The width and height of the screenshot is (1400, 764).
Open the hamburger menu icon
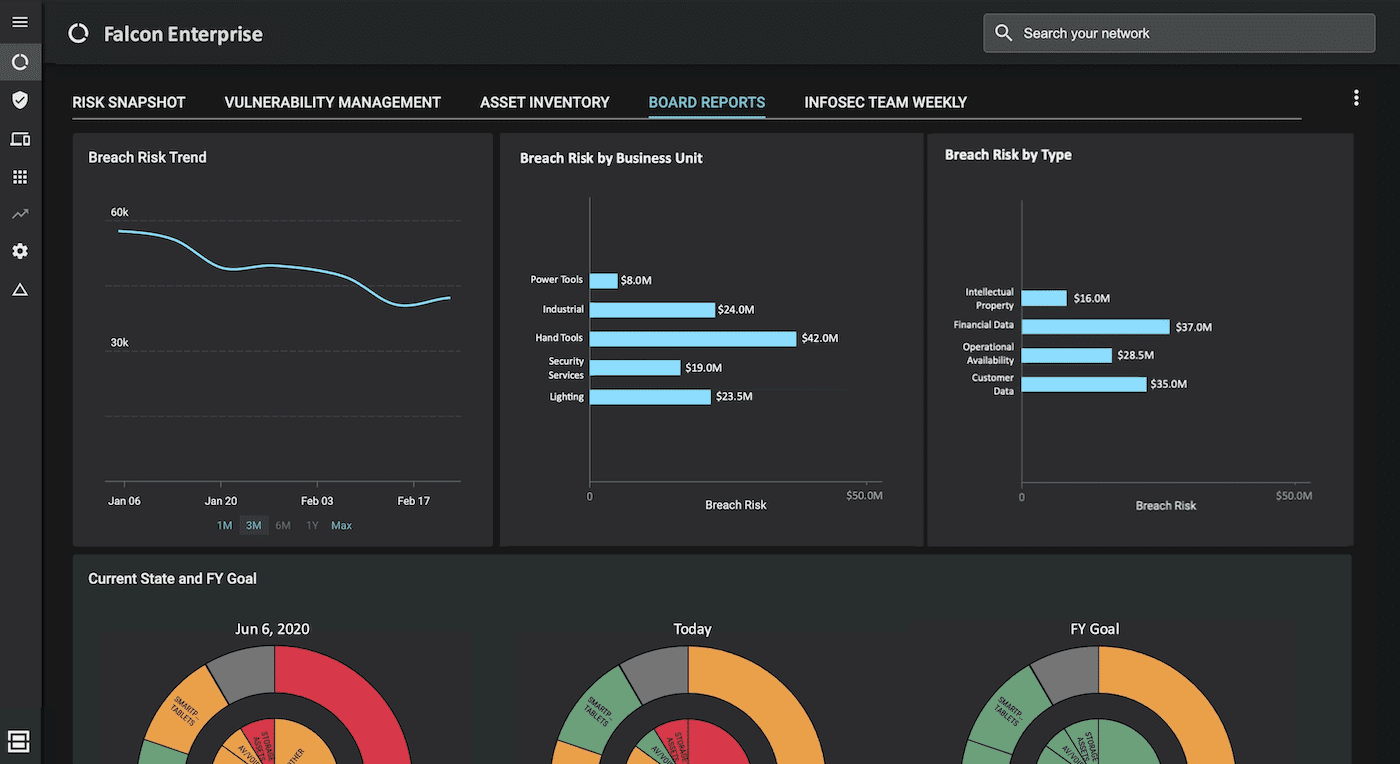pyautogui.click(x=20, y=22)
